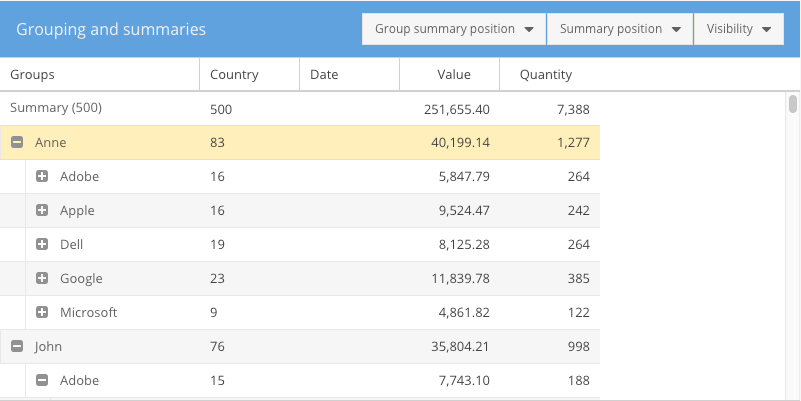Click value cell 4,861.82
801x401 pixels.
[x=464, y=312]
